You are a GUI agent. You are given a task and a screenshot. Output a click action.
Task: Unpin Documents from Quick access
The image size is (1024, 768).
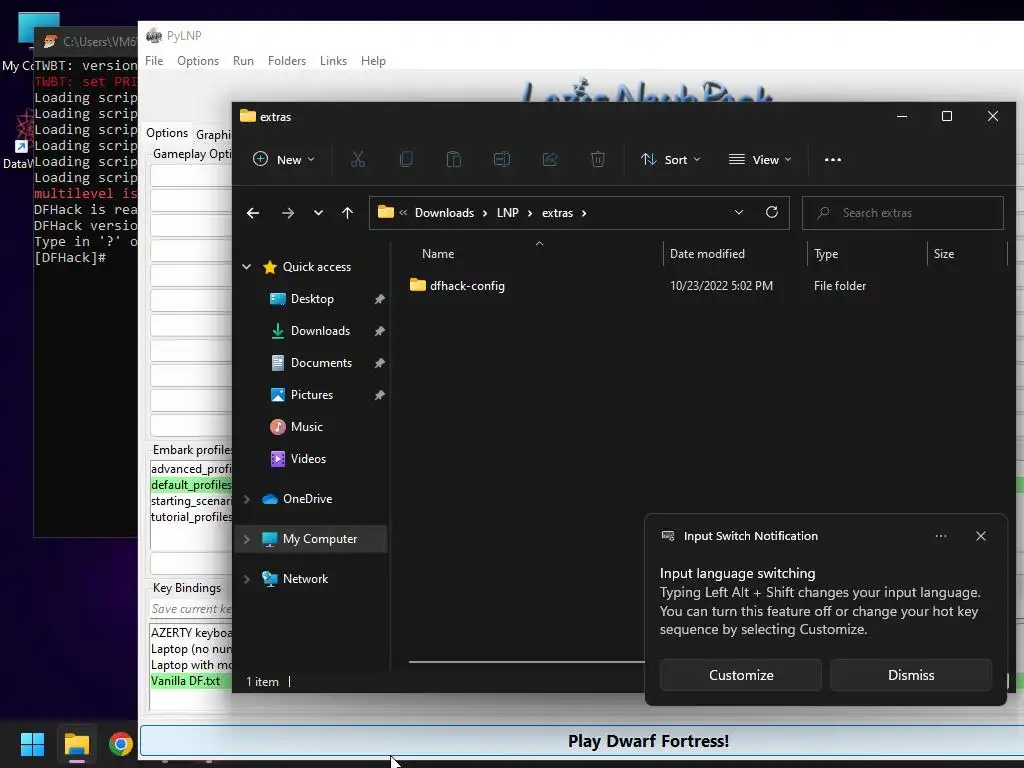click(x=379, y=363)
